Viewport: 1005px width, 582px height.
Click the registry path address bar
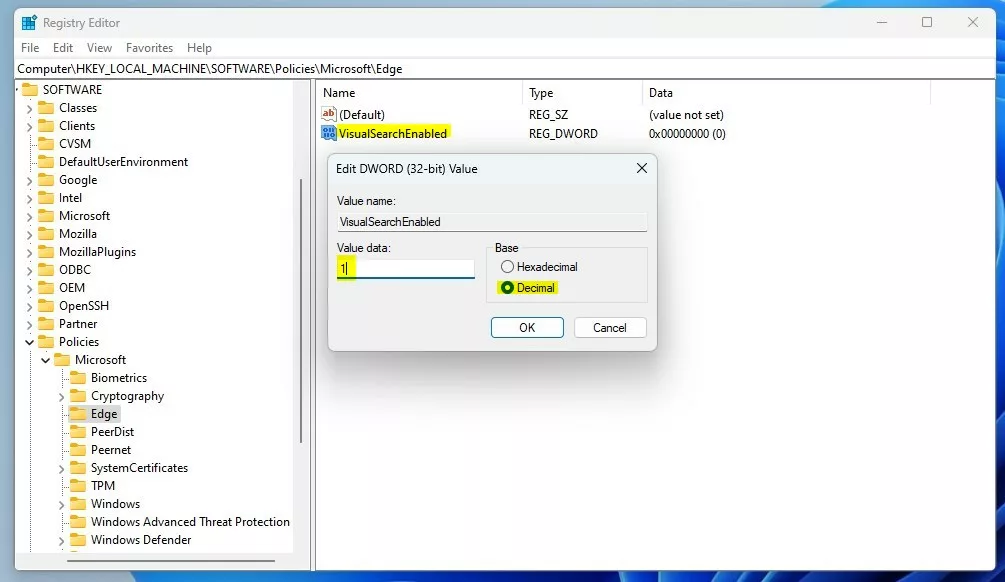point(505,69)
